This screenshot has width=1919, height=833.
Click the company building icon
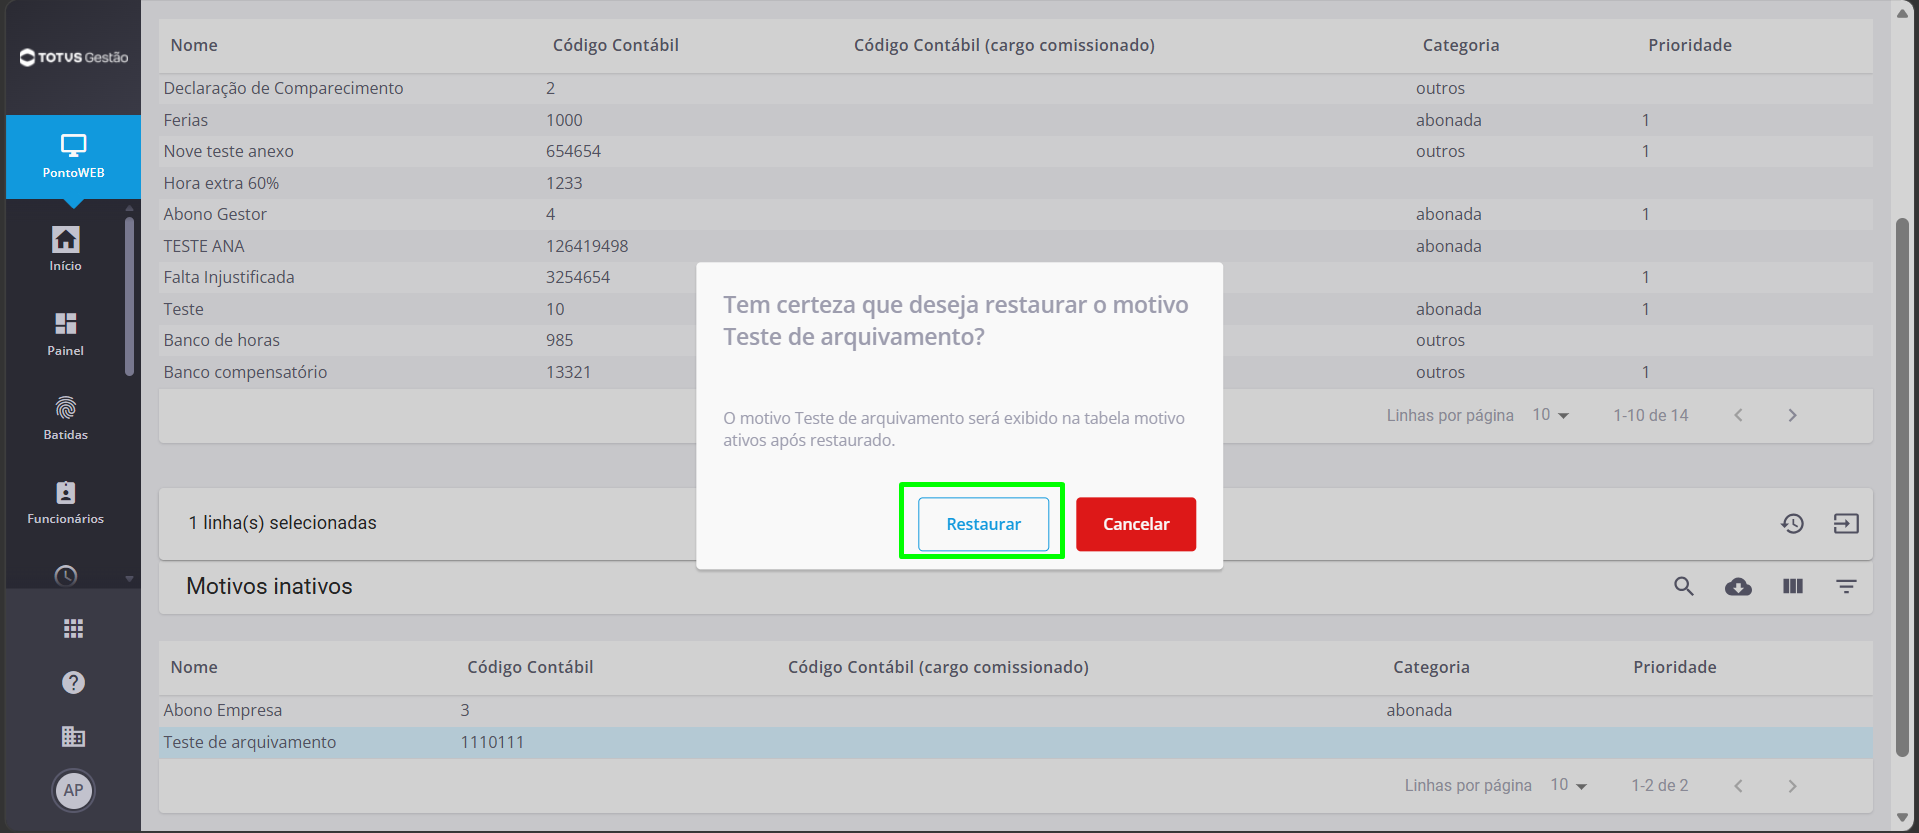tap(73, 736)
